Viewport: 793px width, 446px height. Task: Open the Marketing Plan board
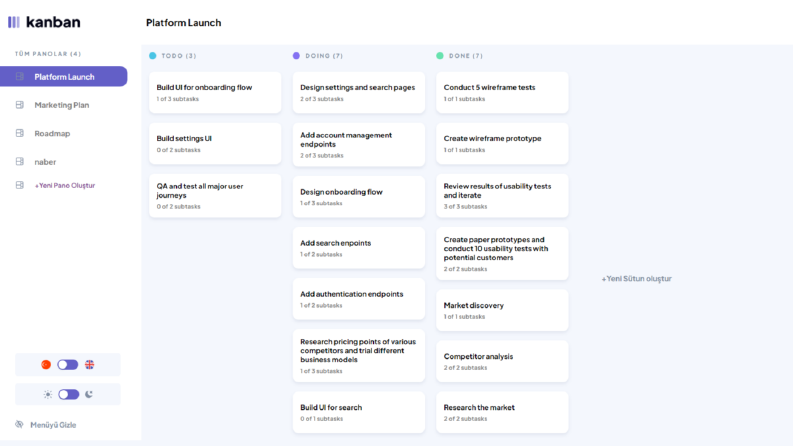(64, 105)
